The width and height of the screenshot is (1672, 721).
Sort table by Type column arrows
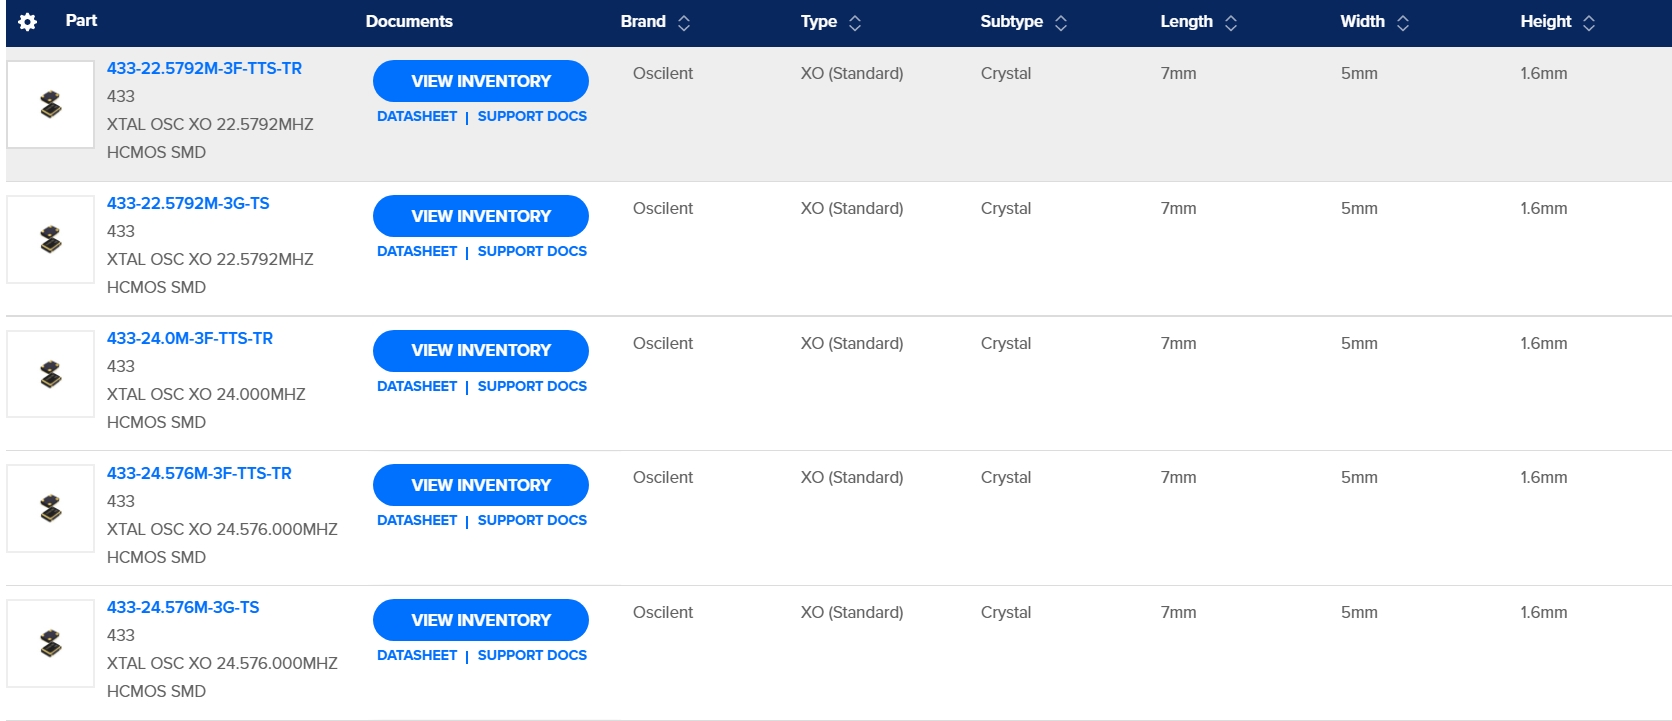point(855,23)
